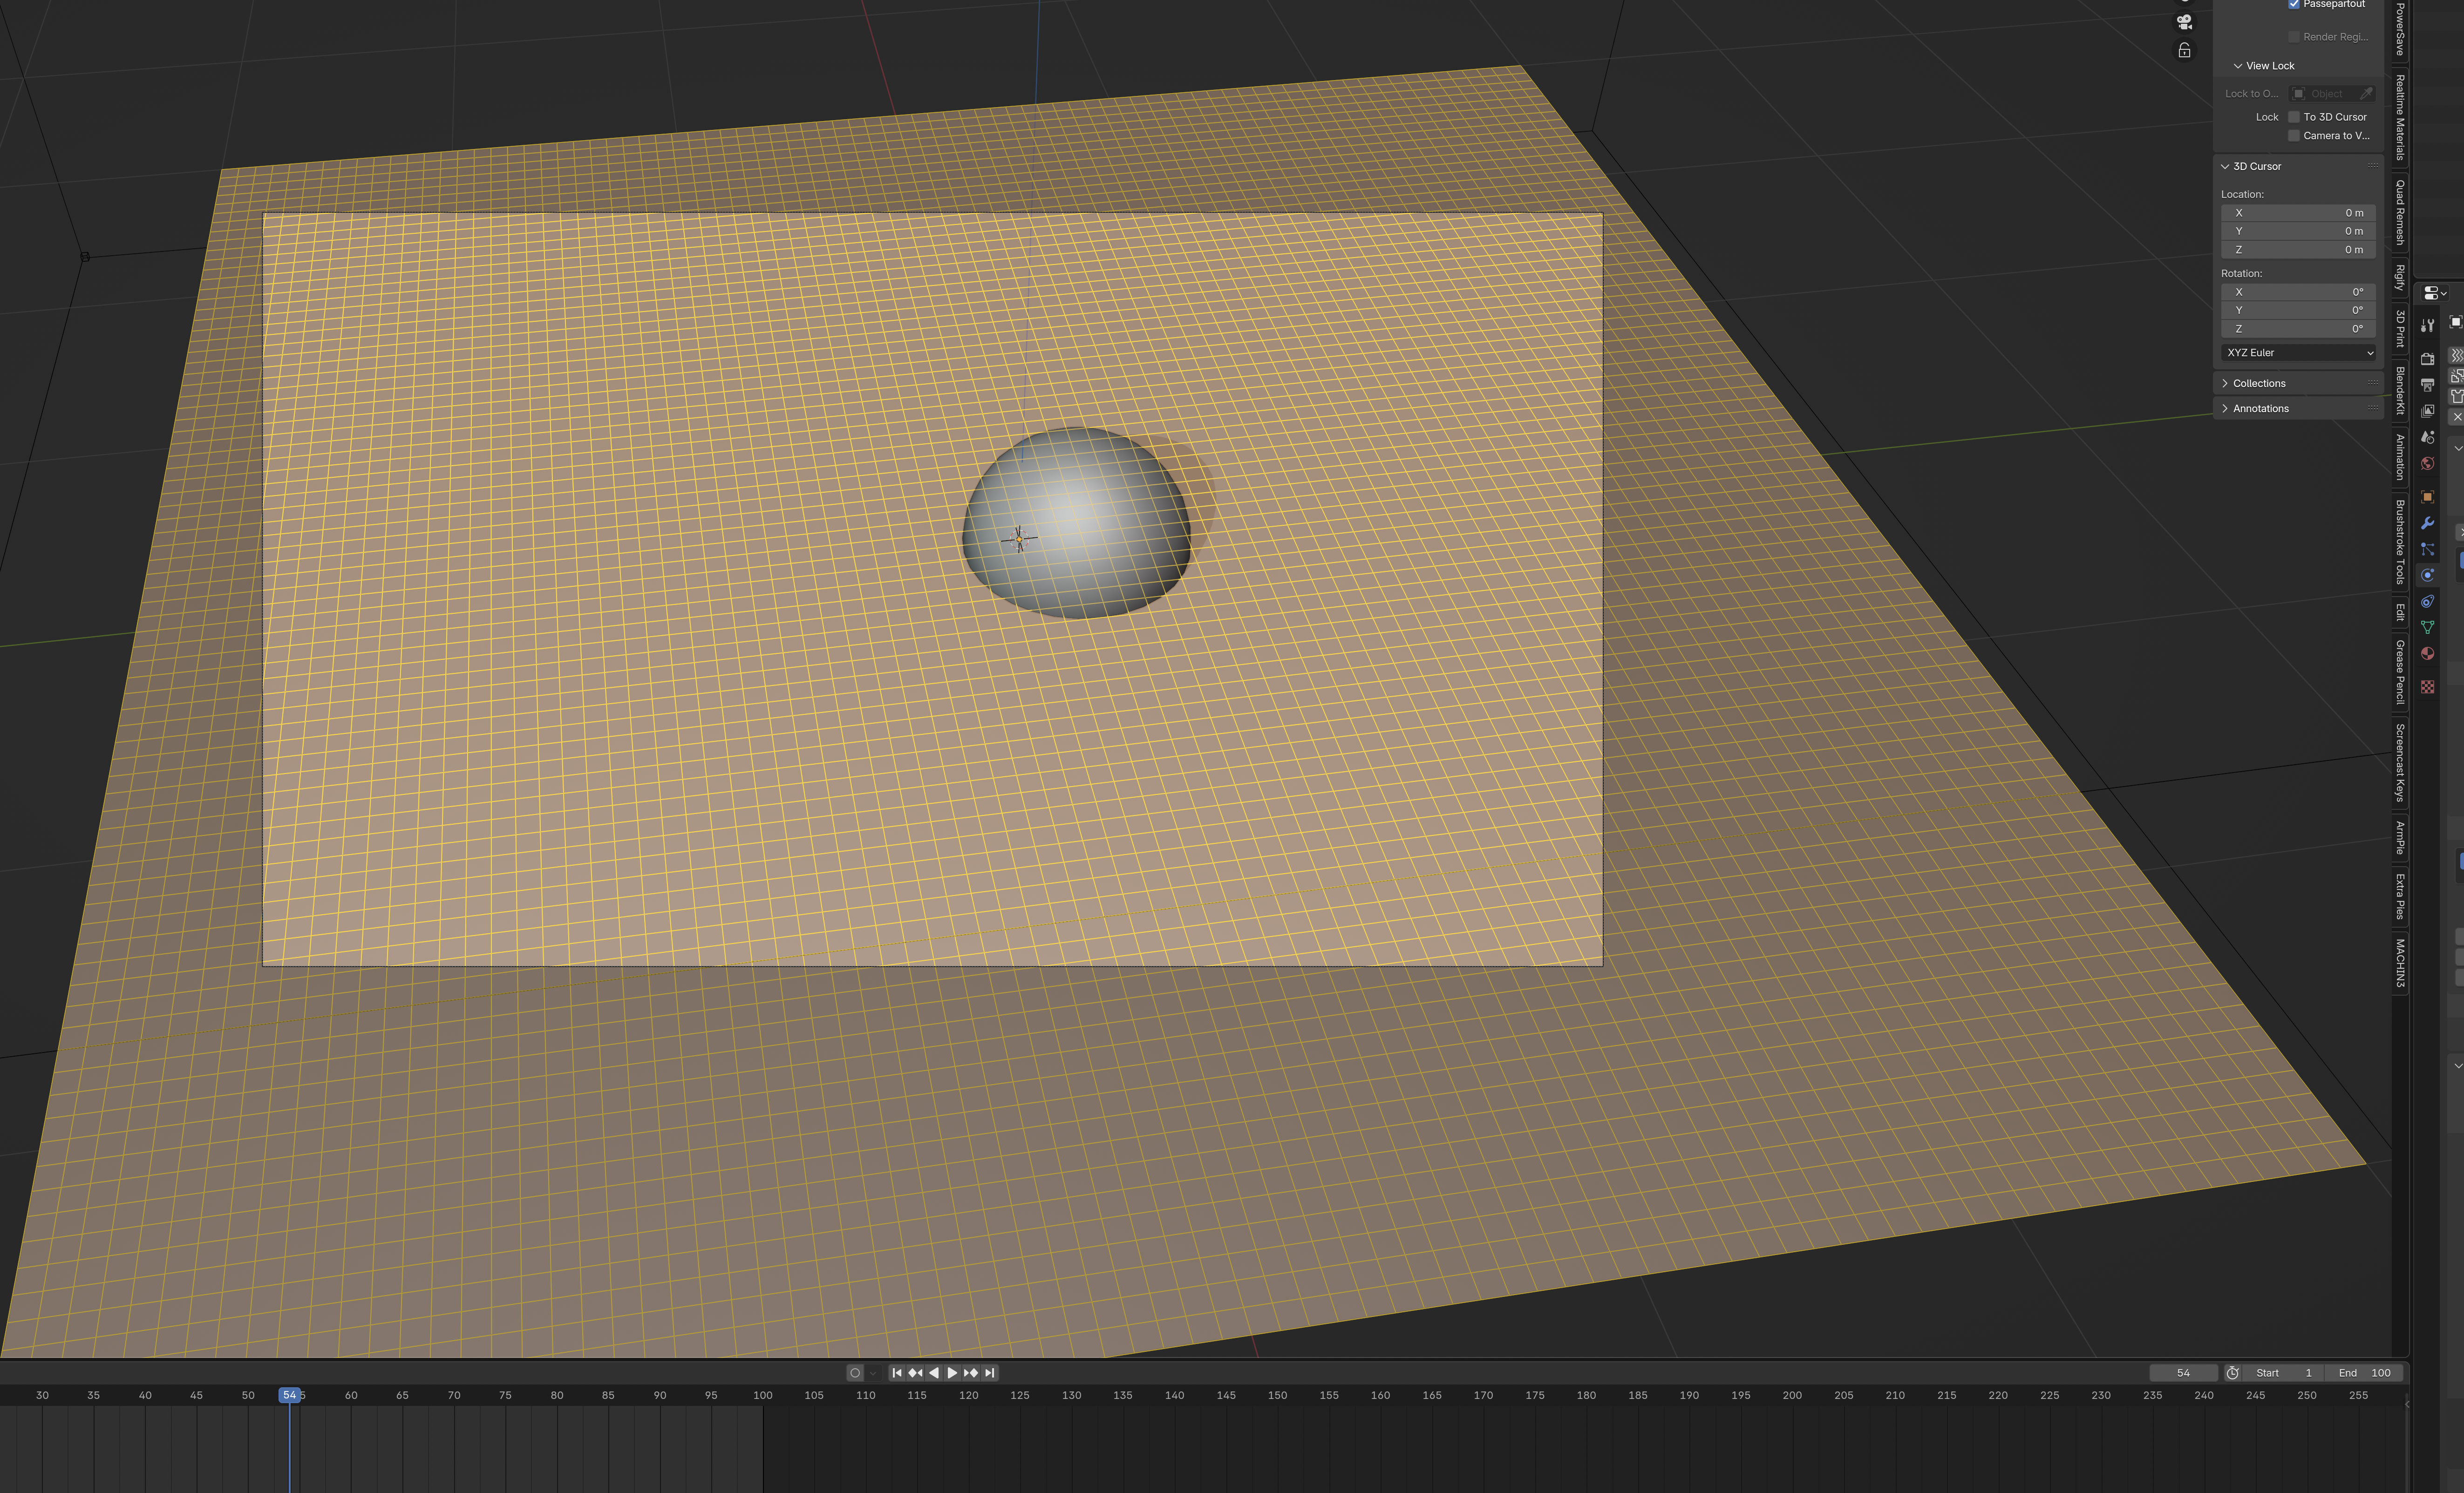
Task: Switch to the Grease Pencil sidebar tab
Action: [2400, 672]
